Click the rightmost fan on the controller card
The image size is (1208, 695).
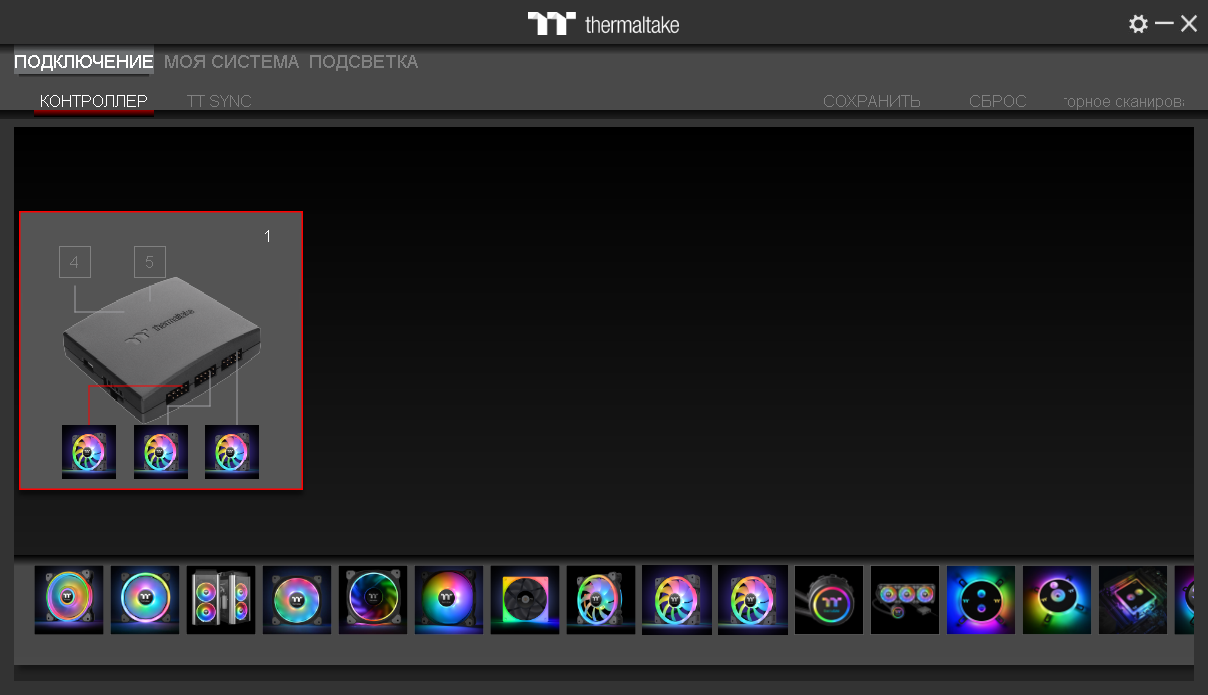click(232, 452)
